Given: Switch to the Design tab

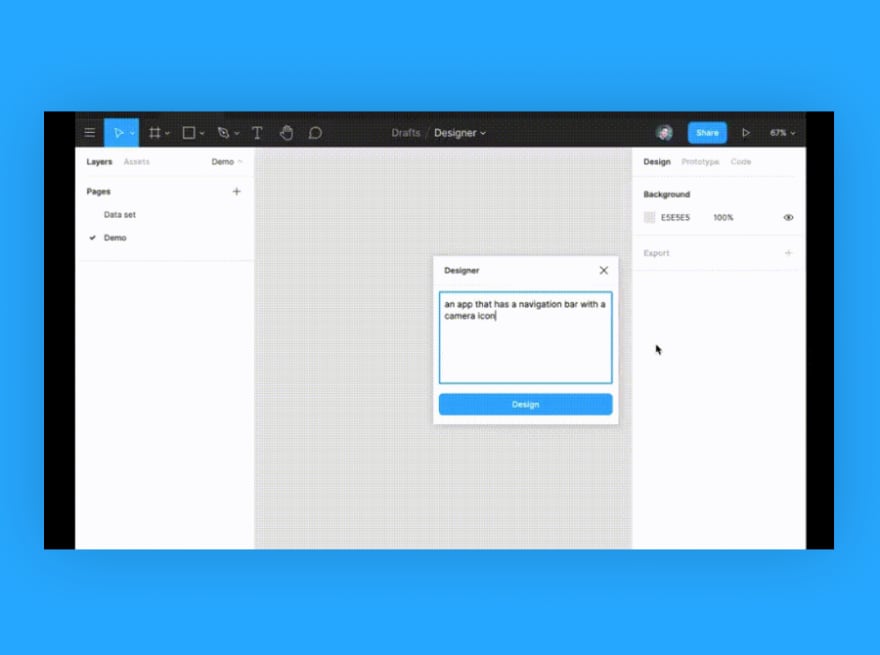Looking at the screenshot, I should pos(657,162).
